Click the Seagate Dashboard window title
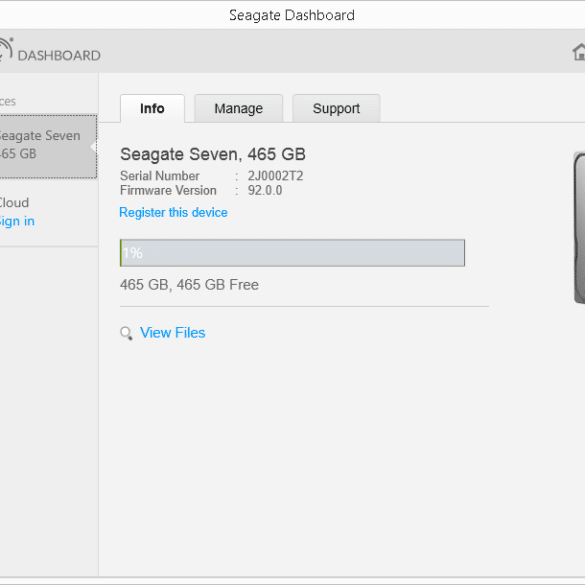585x585 pixels. coord(292,15)
